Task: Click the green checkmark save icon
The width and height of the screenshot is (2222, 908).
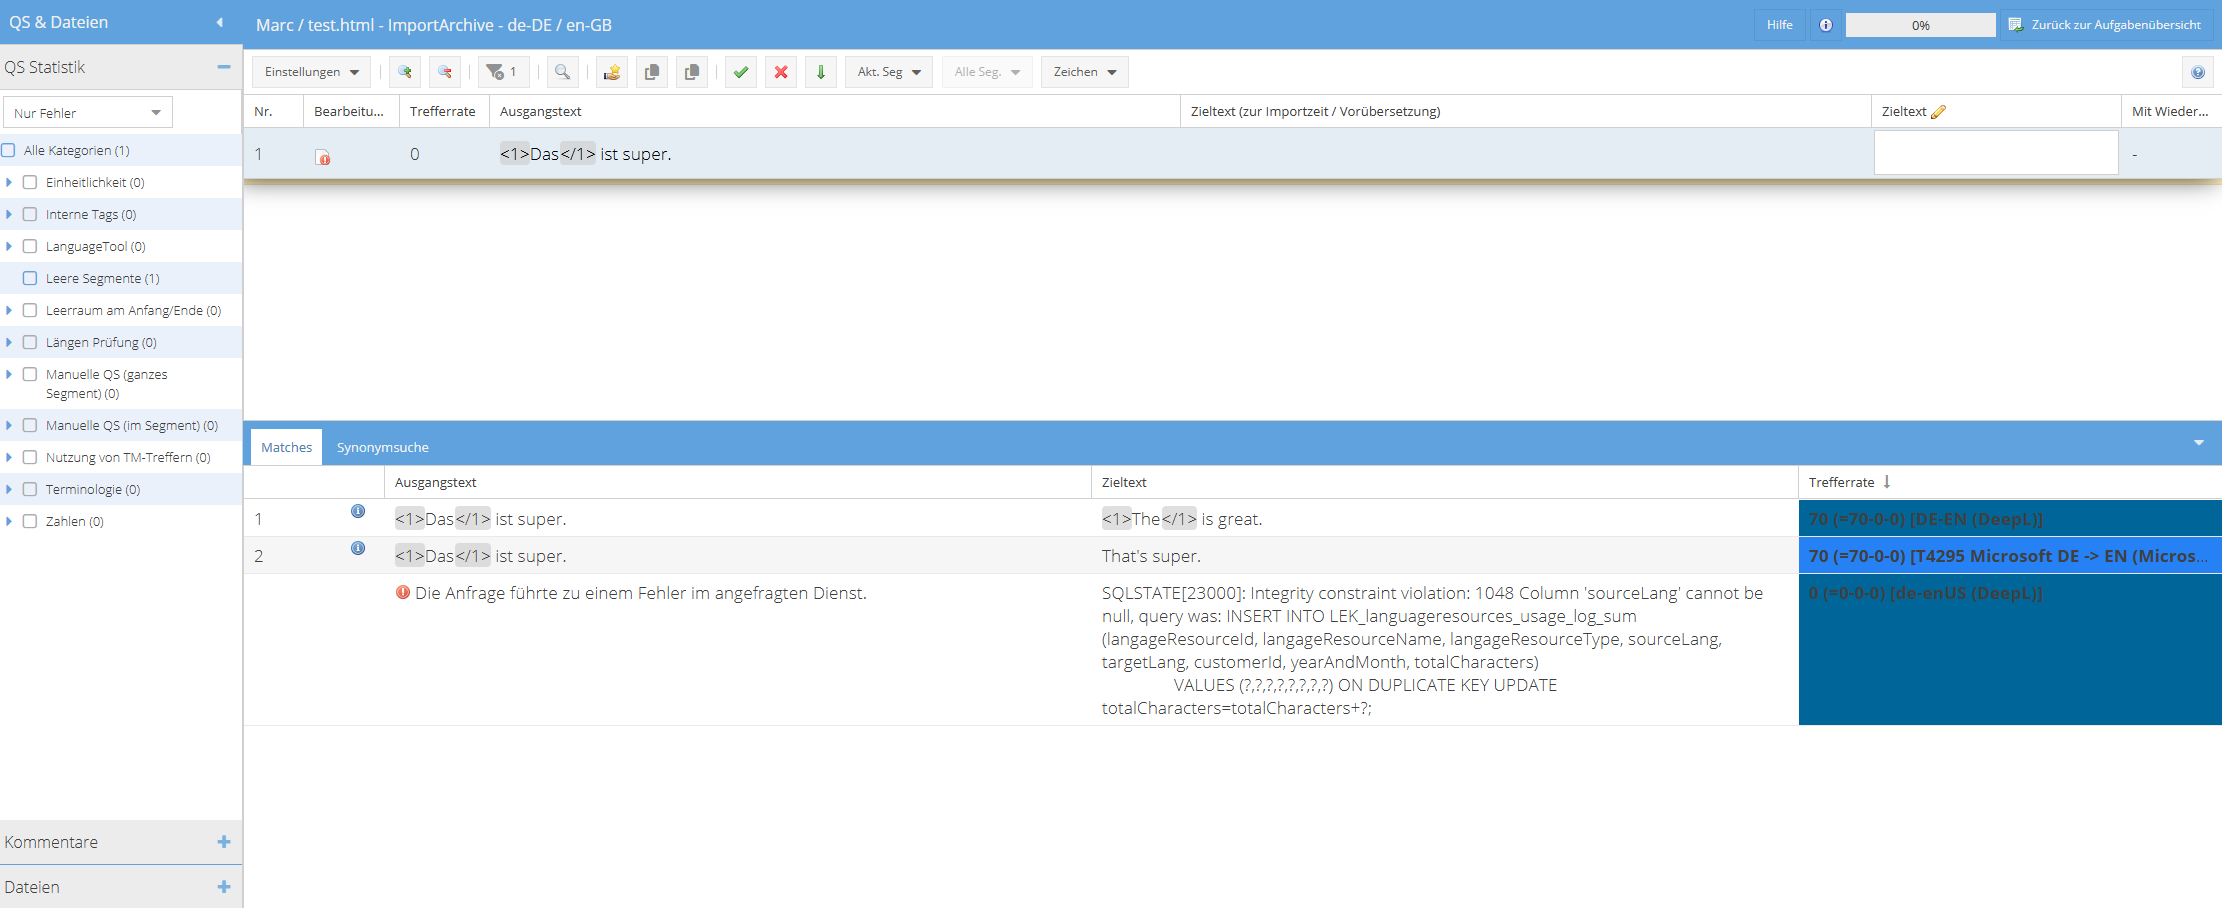Action: point(740,72)
